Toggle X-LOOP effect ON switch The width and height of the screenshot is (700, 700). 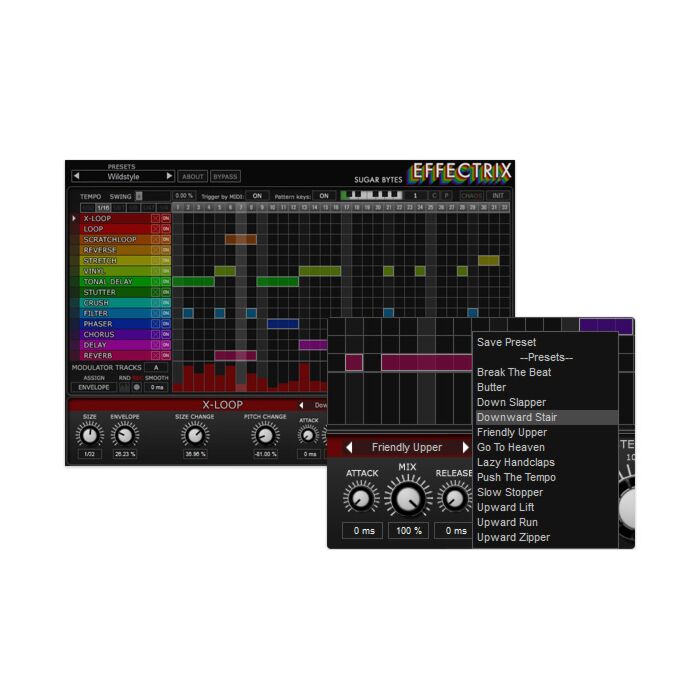coord(166,218)
